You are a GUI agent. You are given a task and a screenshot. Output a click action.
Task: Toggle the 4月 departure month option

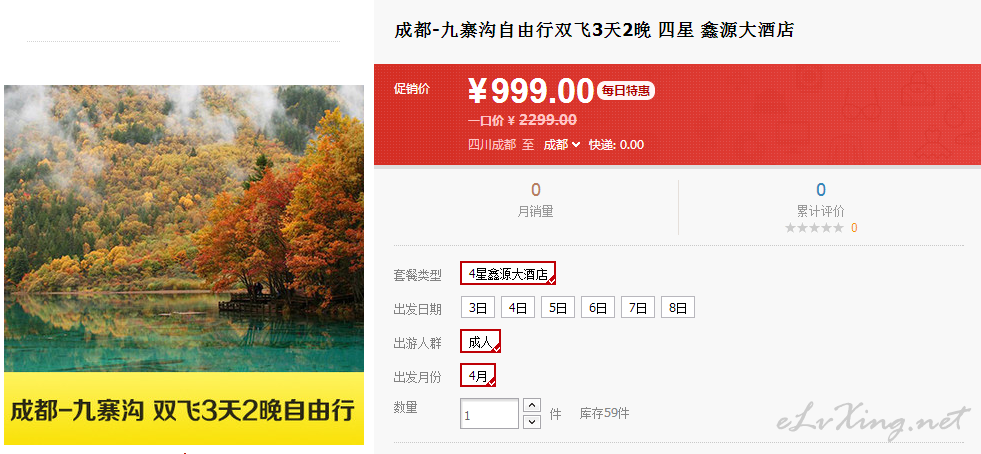[478, 375]
